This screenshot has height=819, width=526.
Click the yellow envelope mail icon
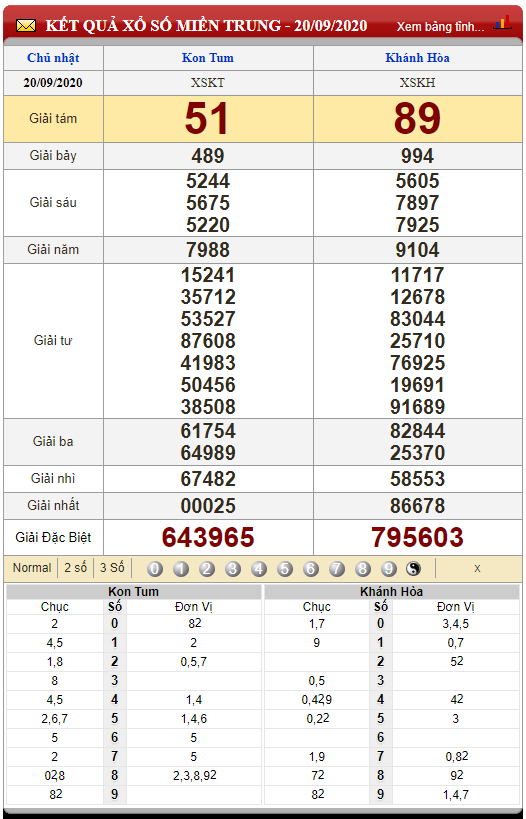[x=26, y=26]
